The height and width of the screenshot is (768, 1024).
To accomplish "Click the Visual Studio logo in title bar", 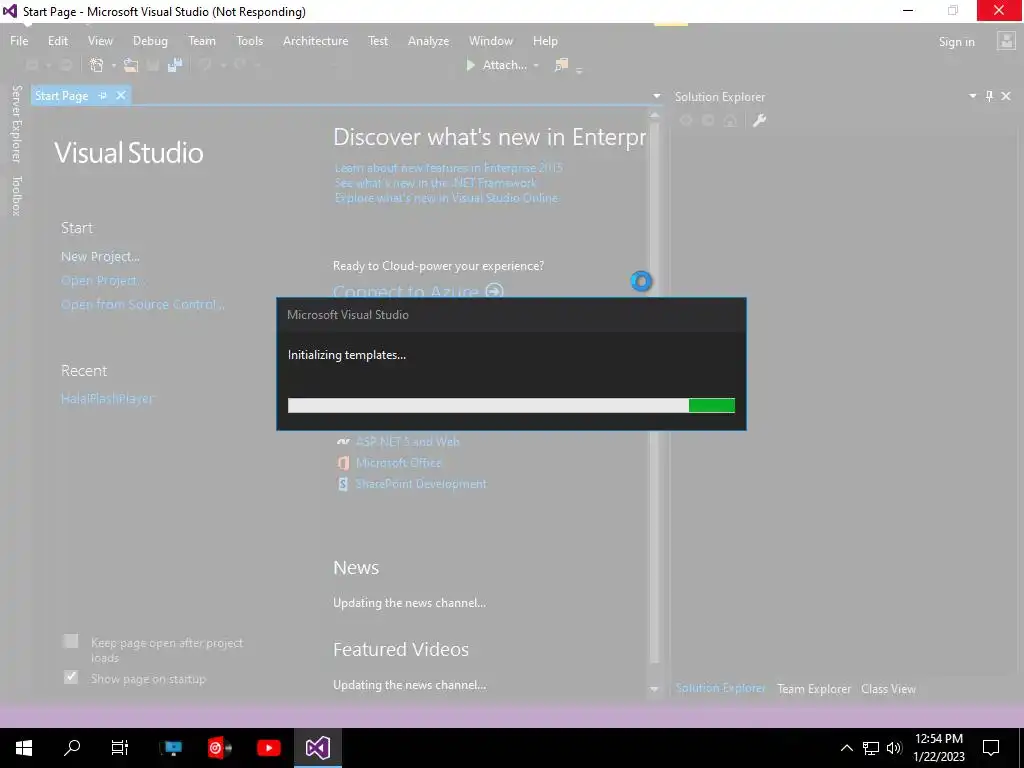I will tap(10, 11).
